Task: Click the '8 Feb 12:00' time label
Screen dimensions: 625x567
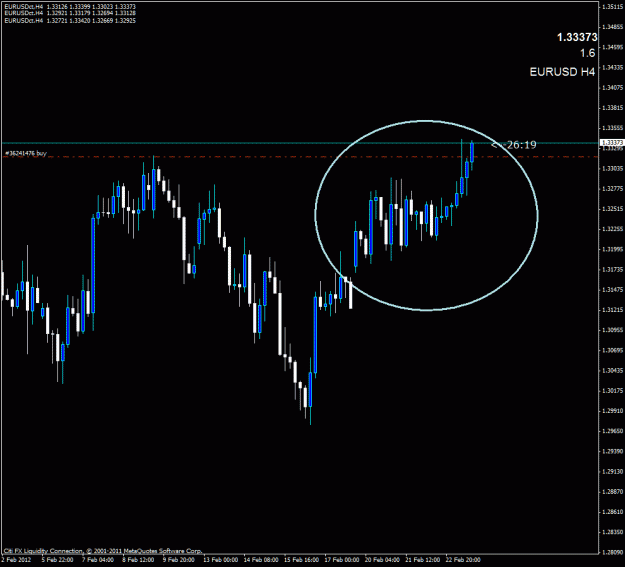Action: (x=138, y=560)
